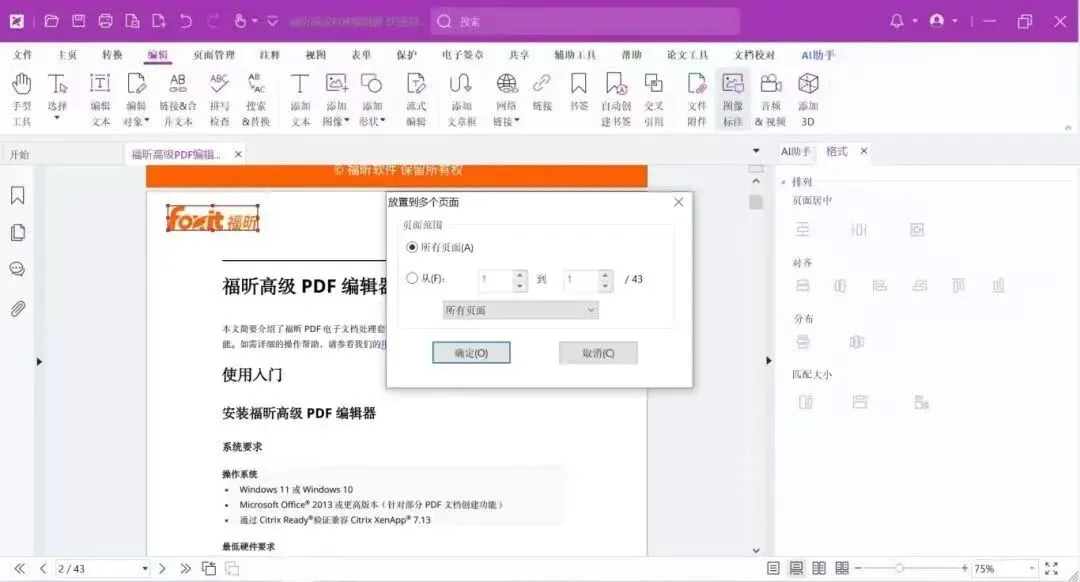Click the Open file folder icon
Screen dimensions: 1080x582
tap(52, 21)
